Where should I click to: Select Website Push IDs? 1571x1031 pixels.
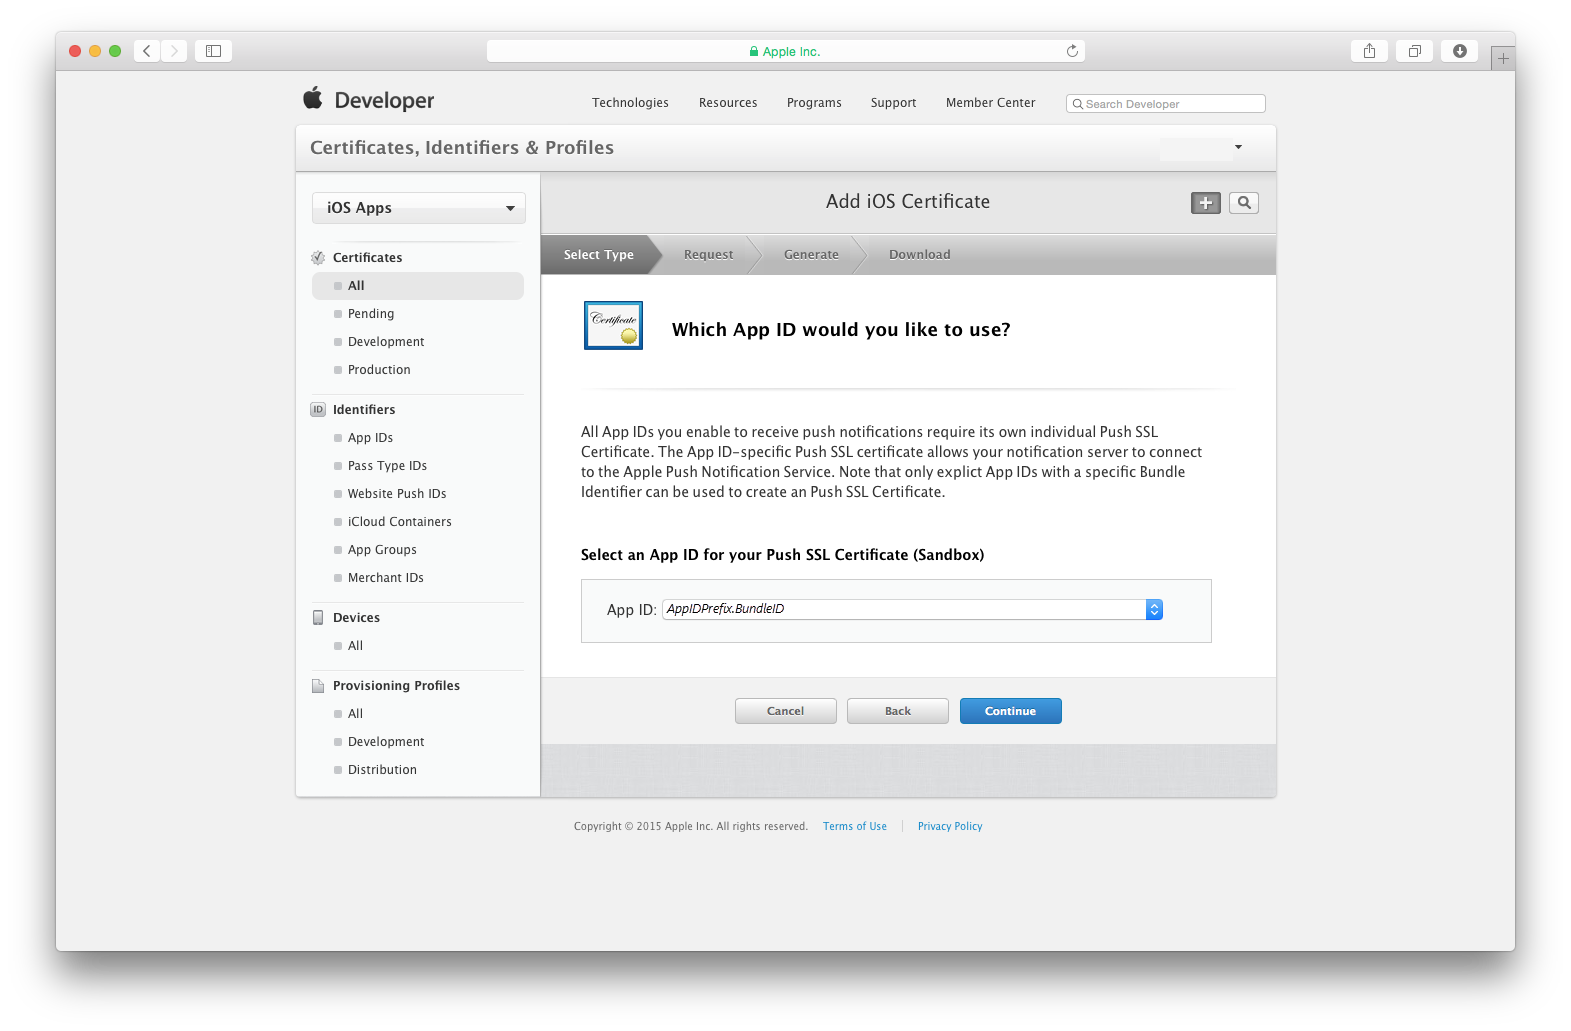[x=397, y=494]
